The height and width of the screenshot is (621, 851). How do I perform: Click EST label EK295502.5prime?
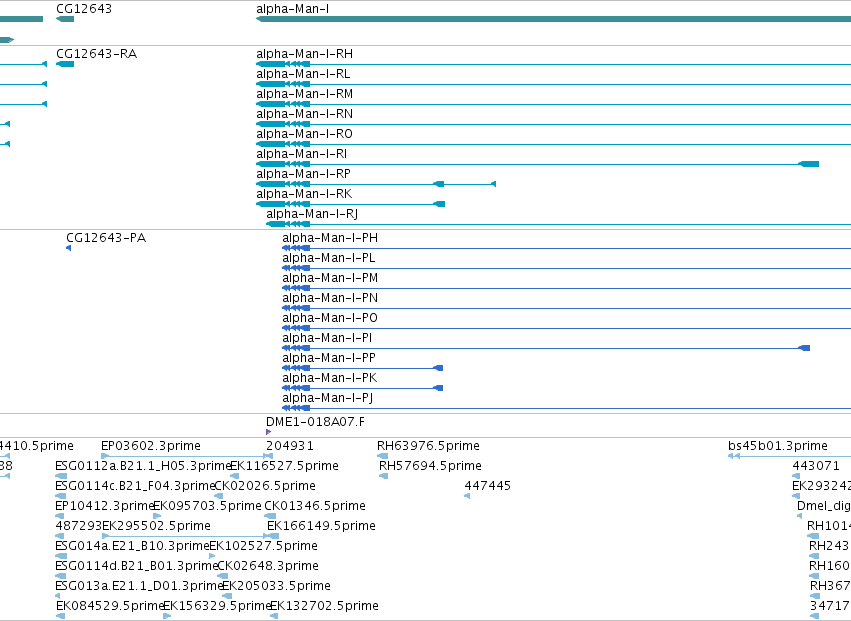pos(156,526)
